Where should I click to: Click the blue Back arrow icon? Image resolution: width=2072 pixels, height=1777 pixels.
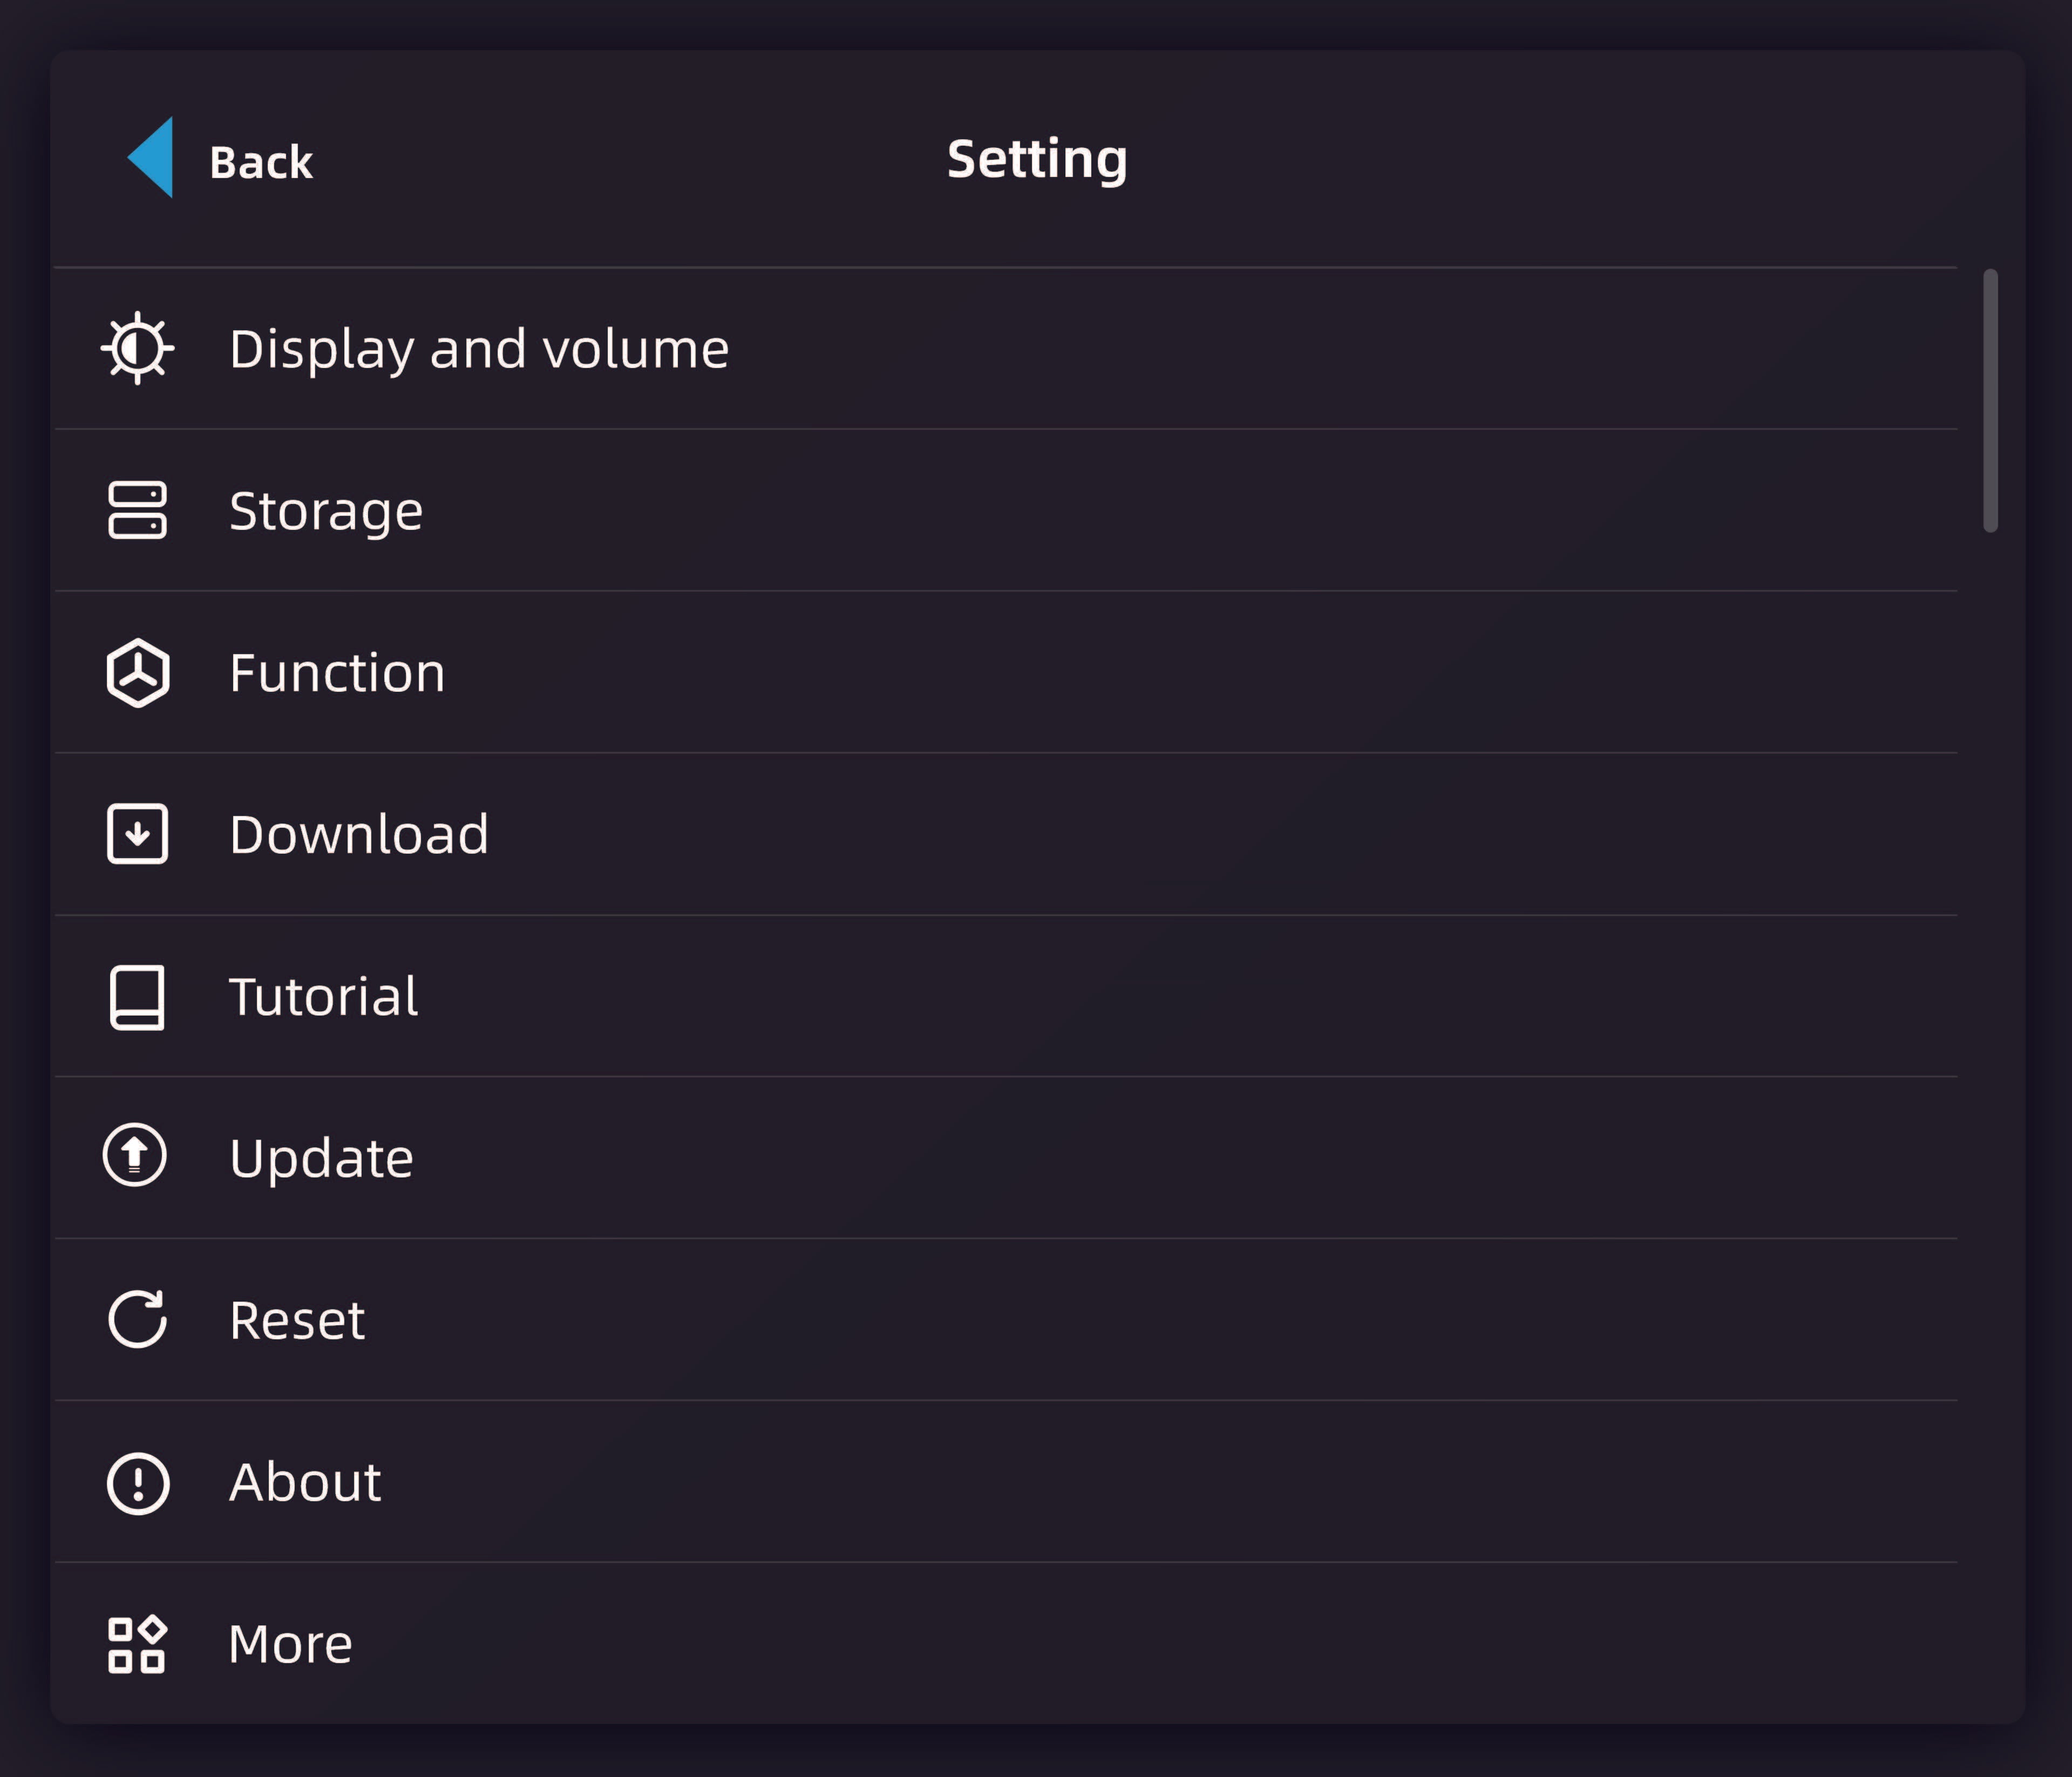click(x=152, y=158)
